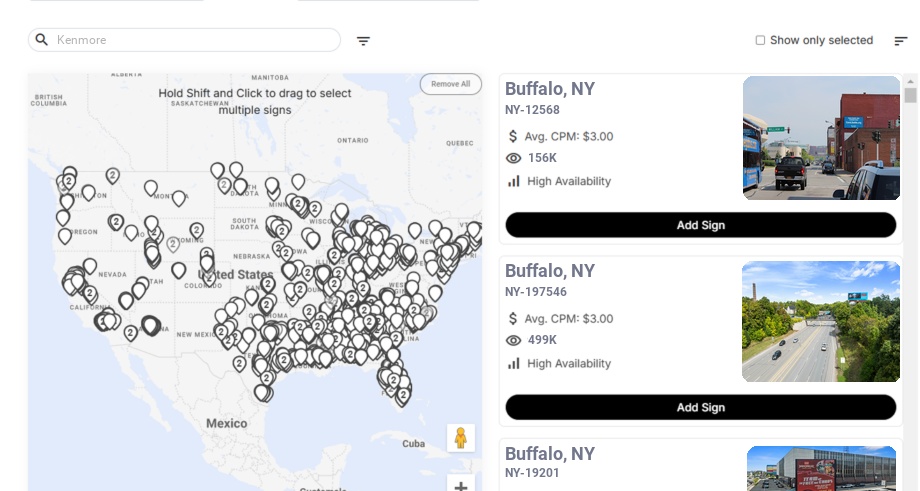Viewport: 920px width, 491px height.
Task: Focus the Kenmore search input field
Action: 195,40
